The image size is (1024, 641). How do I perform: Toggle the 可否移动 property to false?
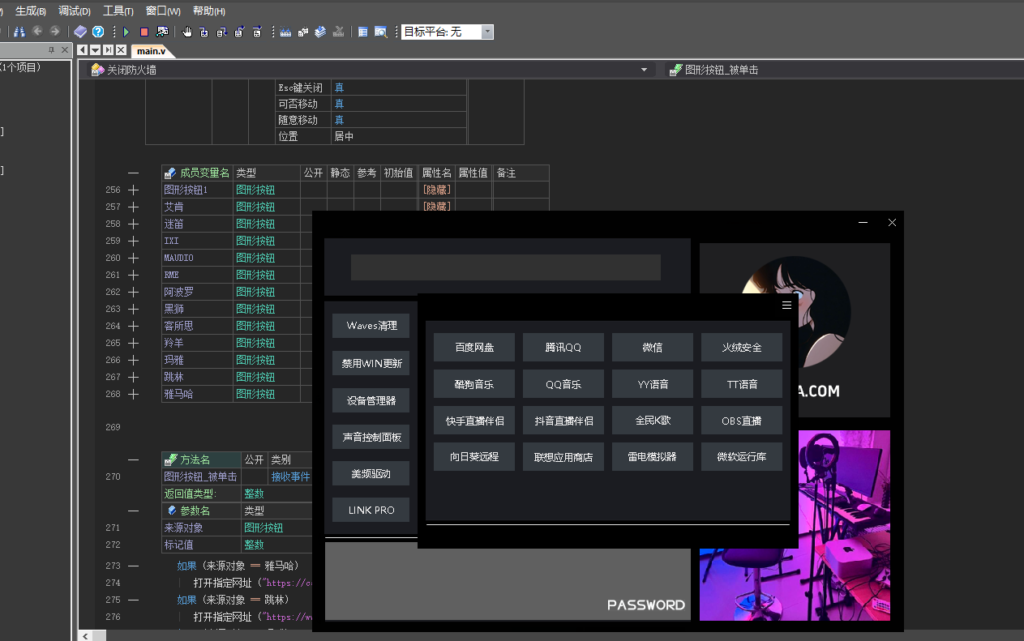[x=338, y=103]
